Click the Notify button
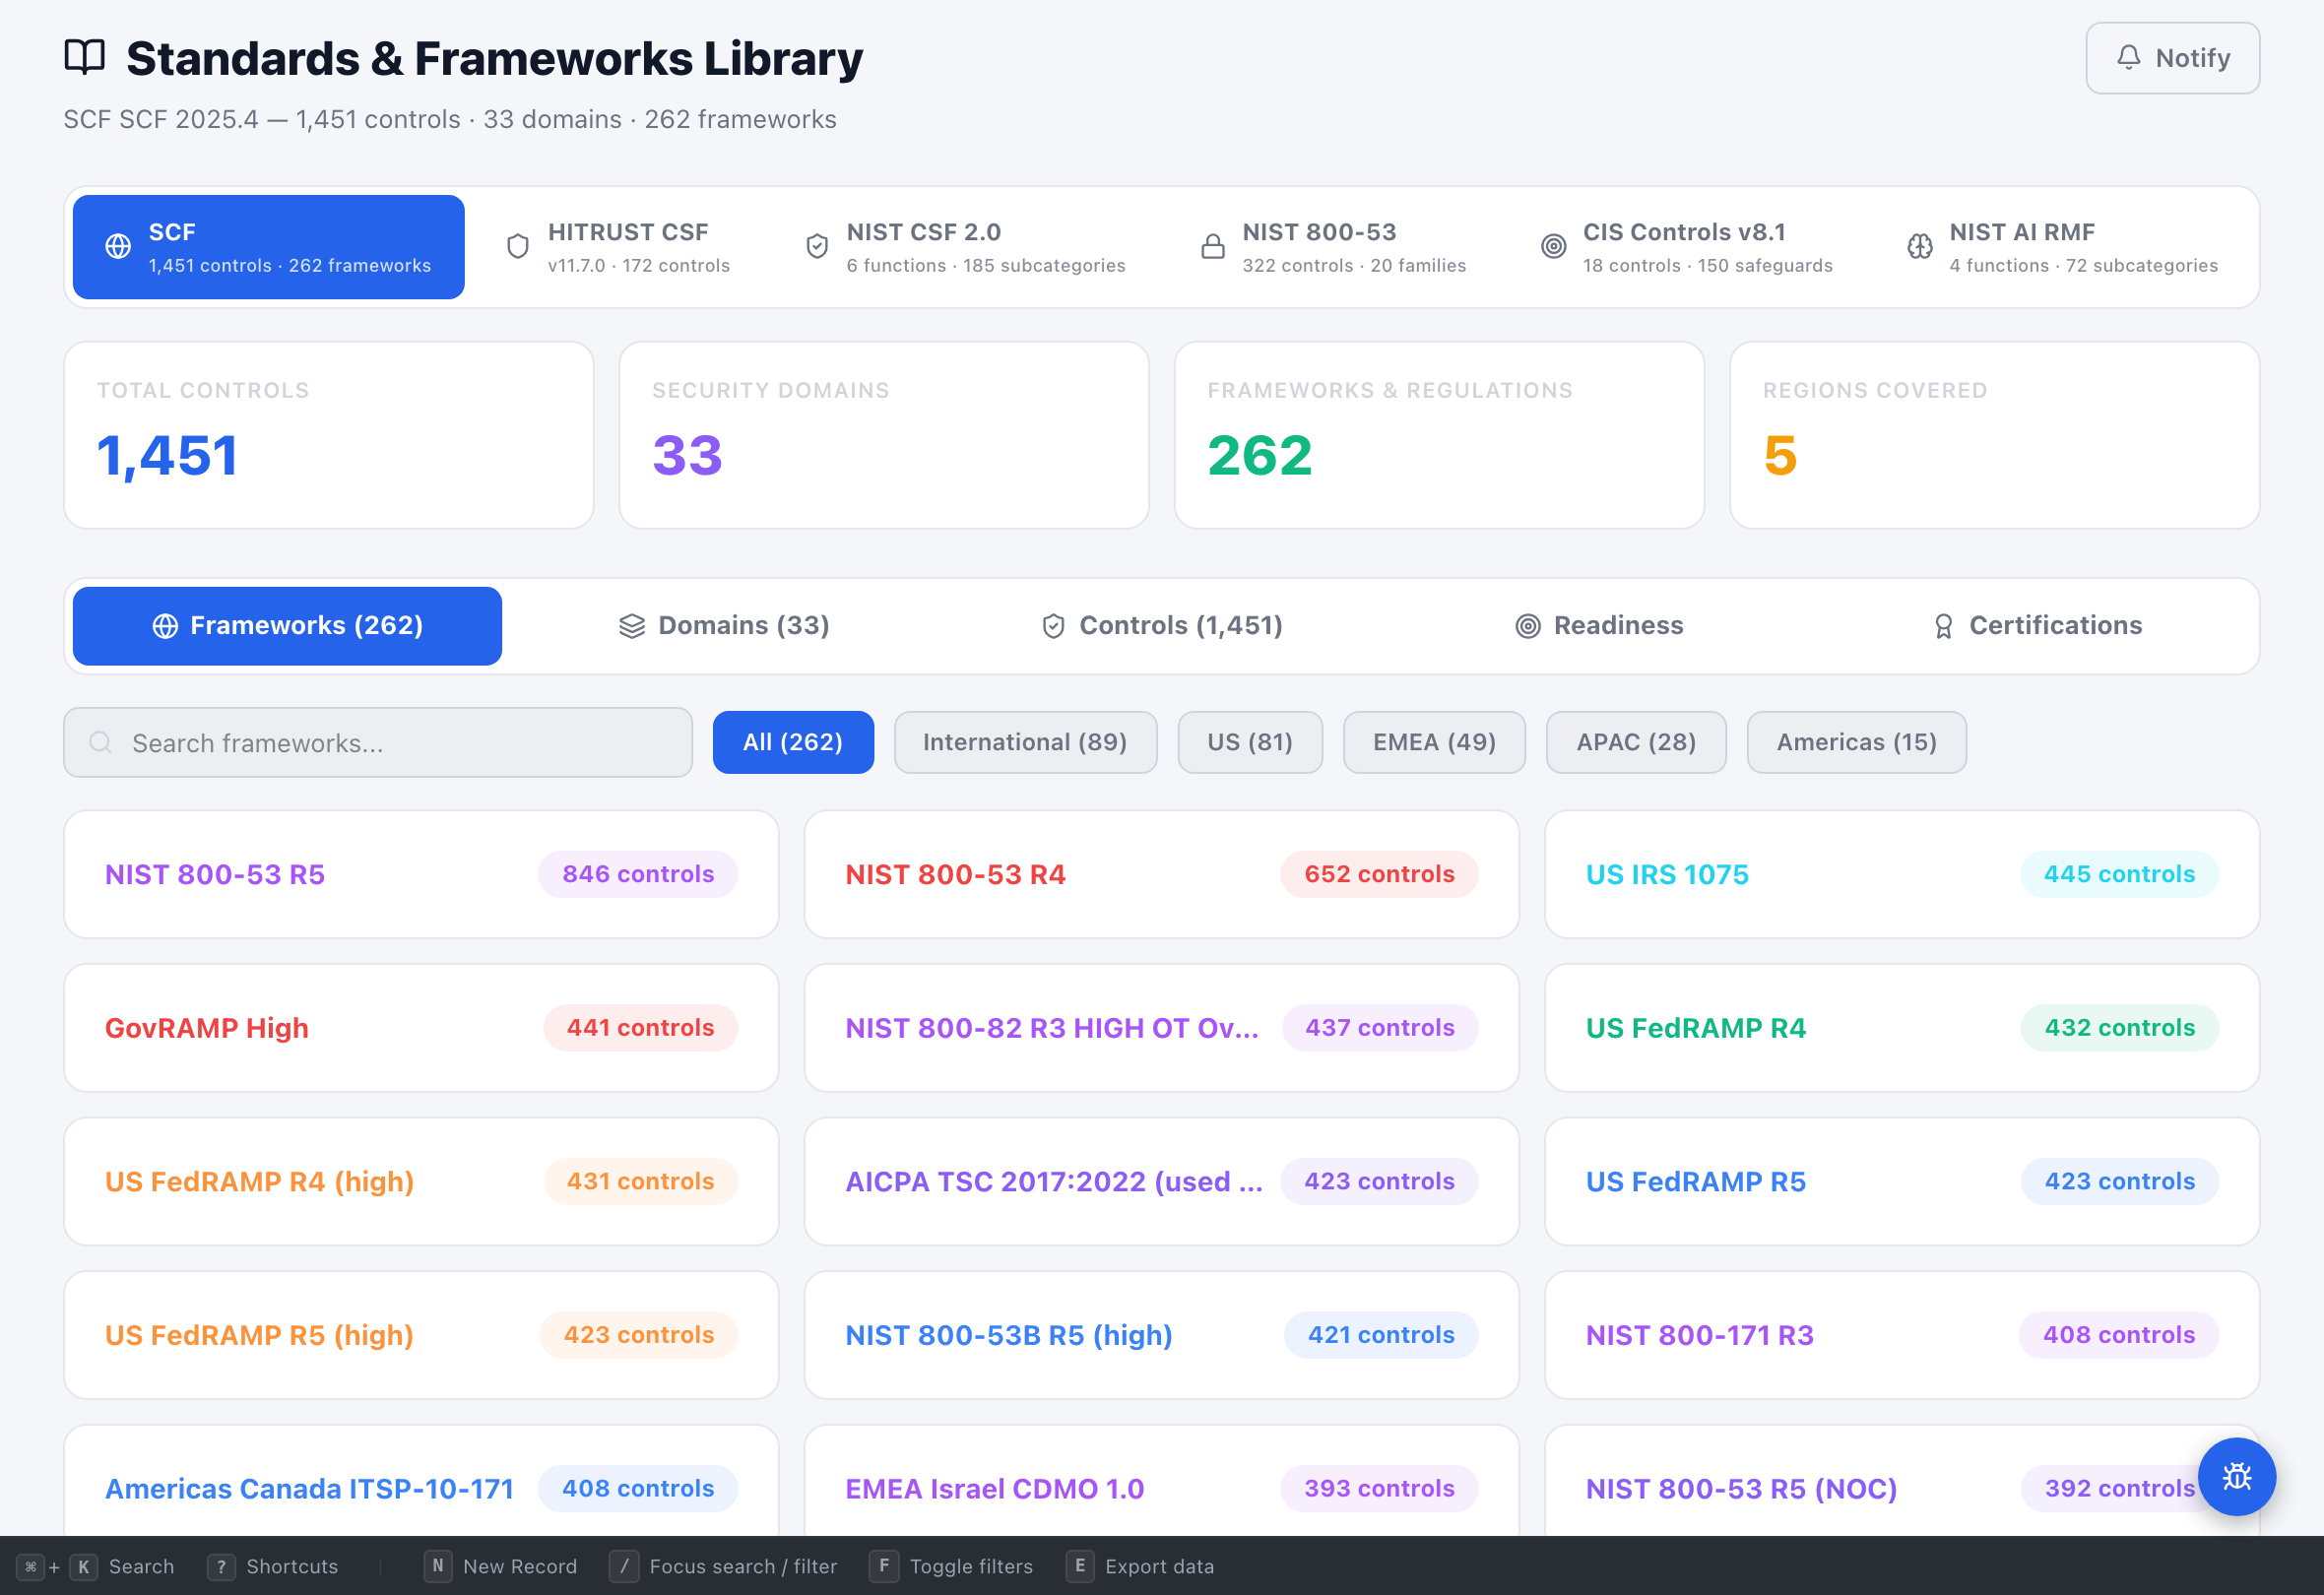This screenshot has width=2324, height=1595. [2172, 57]
